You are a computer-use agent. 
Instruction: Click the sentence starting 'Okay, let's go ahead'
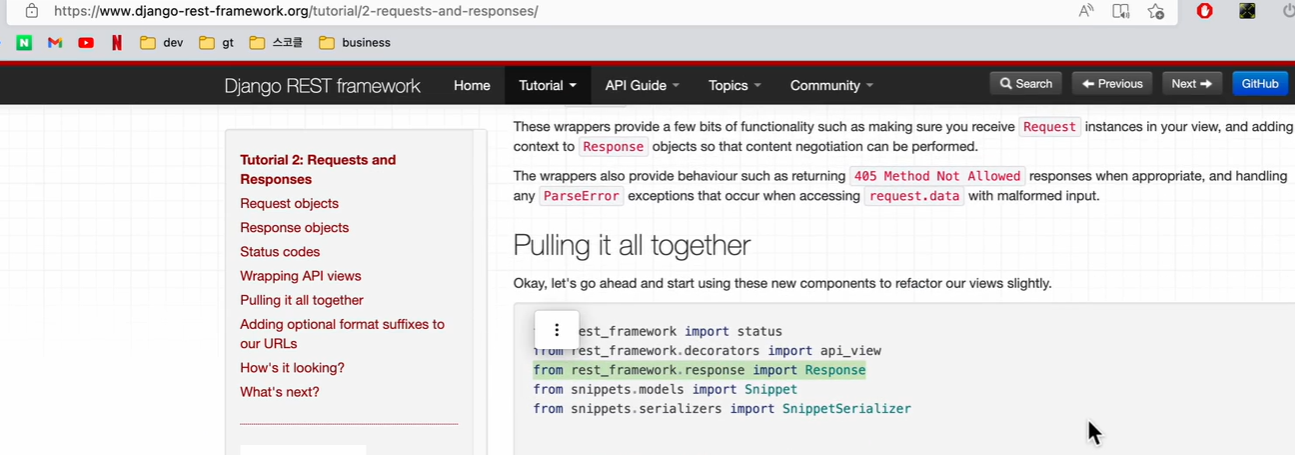782,283
